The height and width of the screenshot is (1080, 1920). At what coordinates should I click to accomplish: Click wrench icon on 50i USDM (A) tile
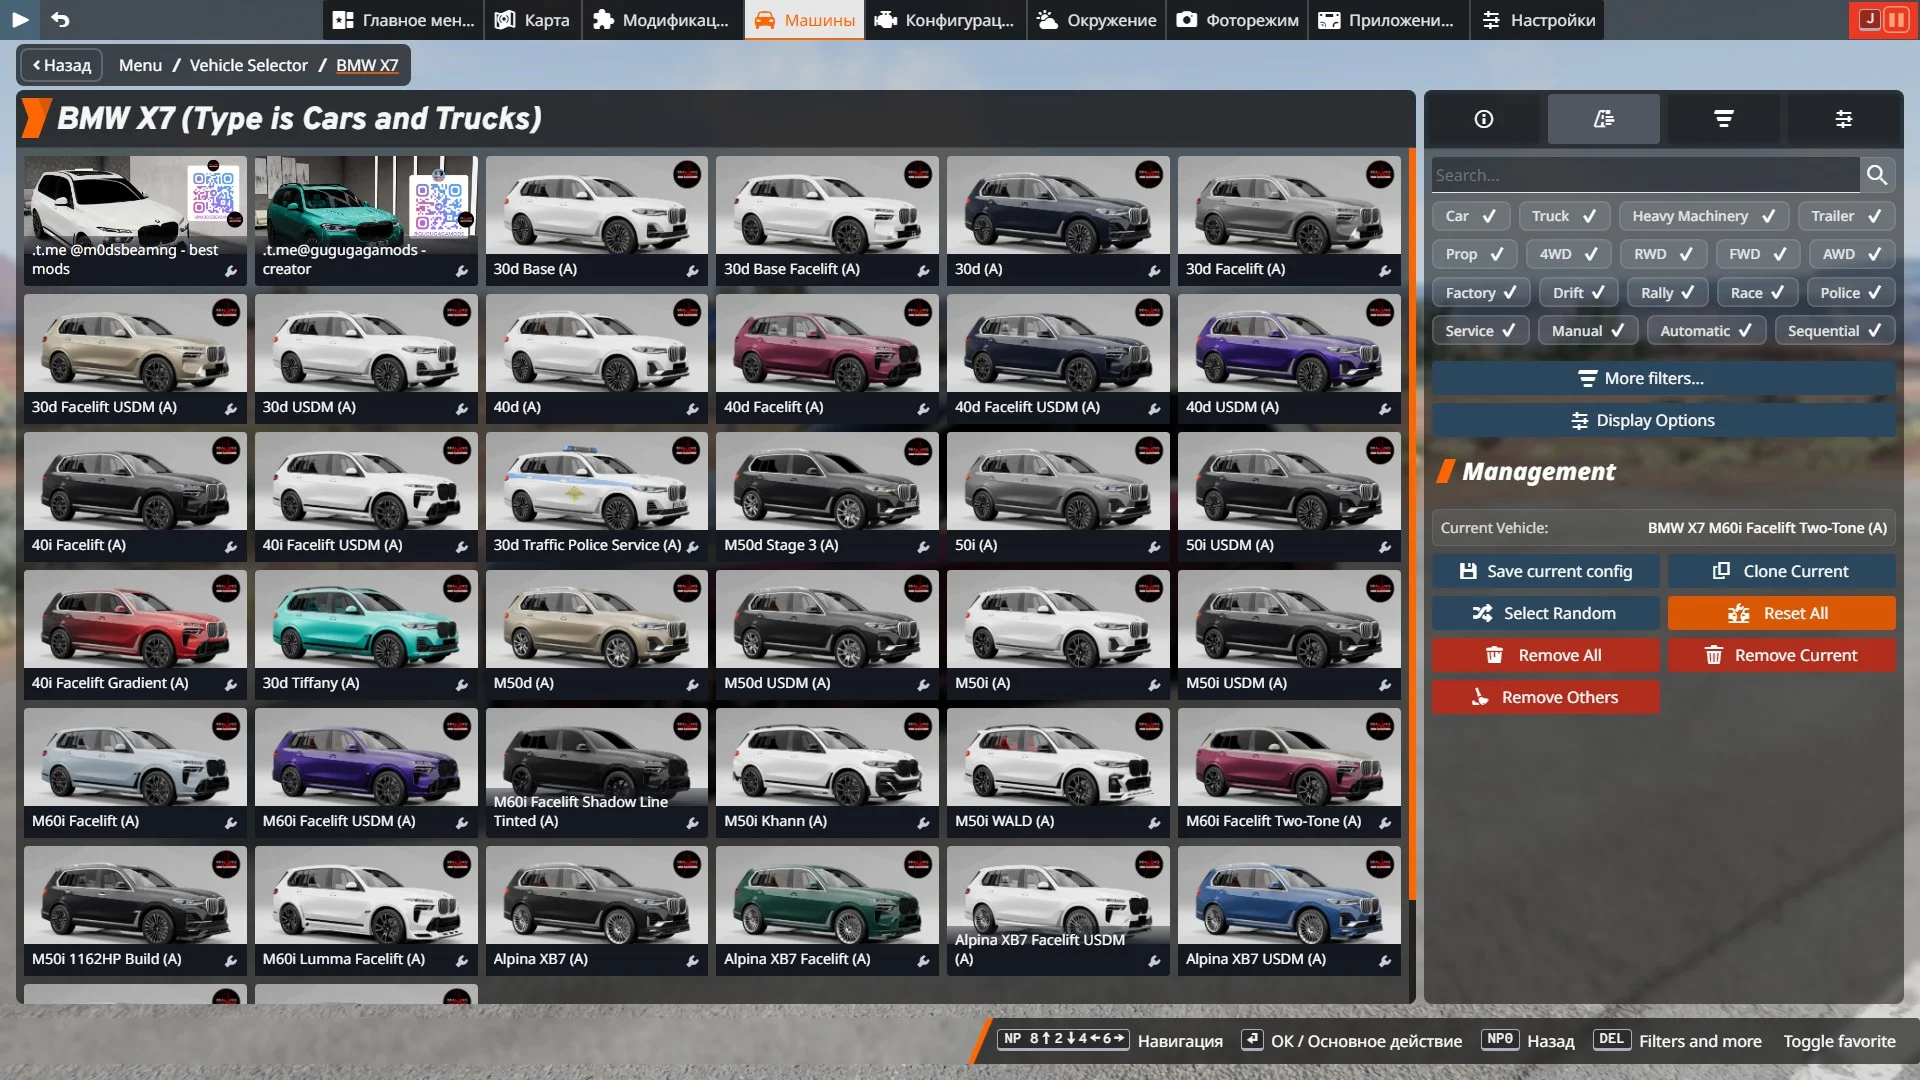coord(1385,547)
